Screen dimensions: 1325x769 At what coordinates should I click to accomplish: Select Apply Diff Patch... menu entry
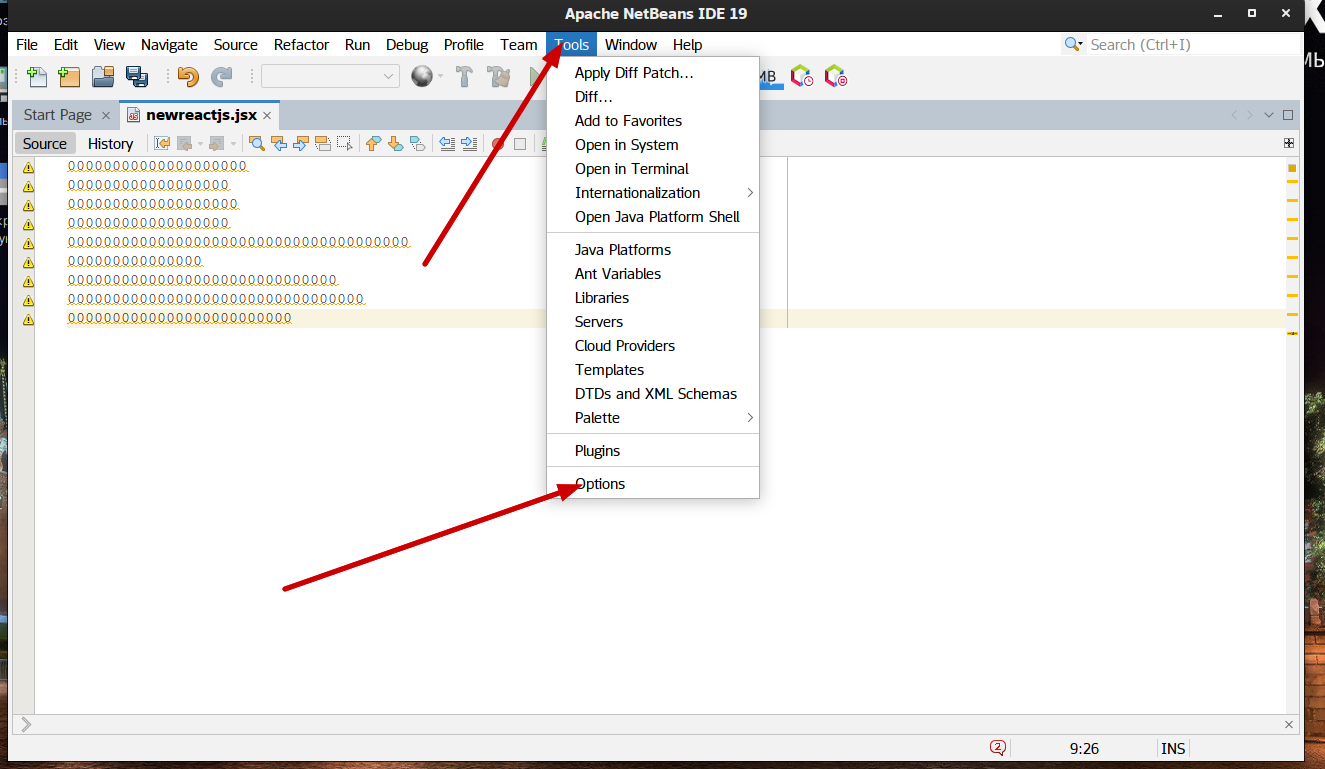(x=653, y=73)
